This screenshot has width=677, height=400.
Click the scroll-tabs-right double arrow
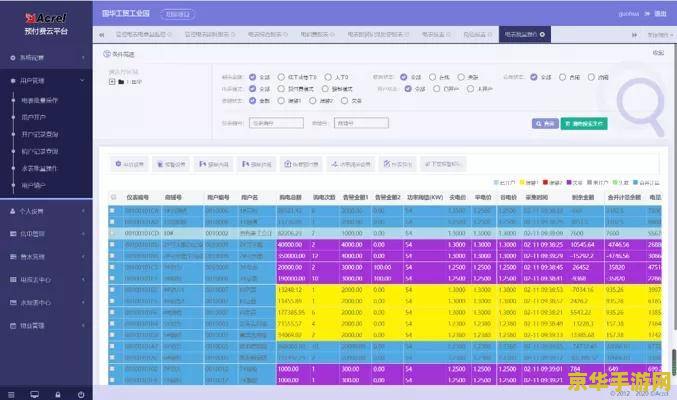(634, 35)
